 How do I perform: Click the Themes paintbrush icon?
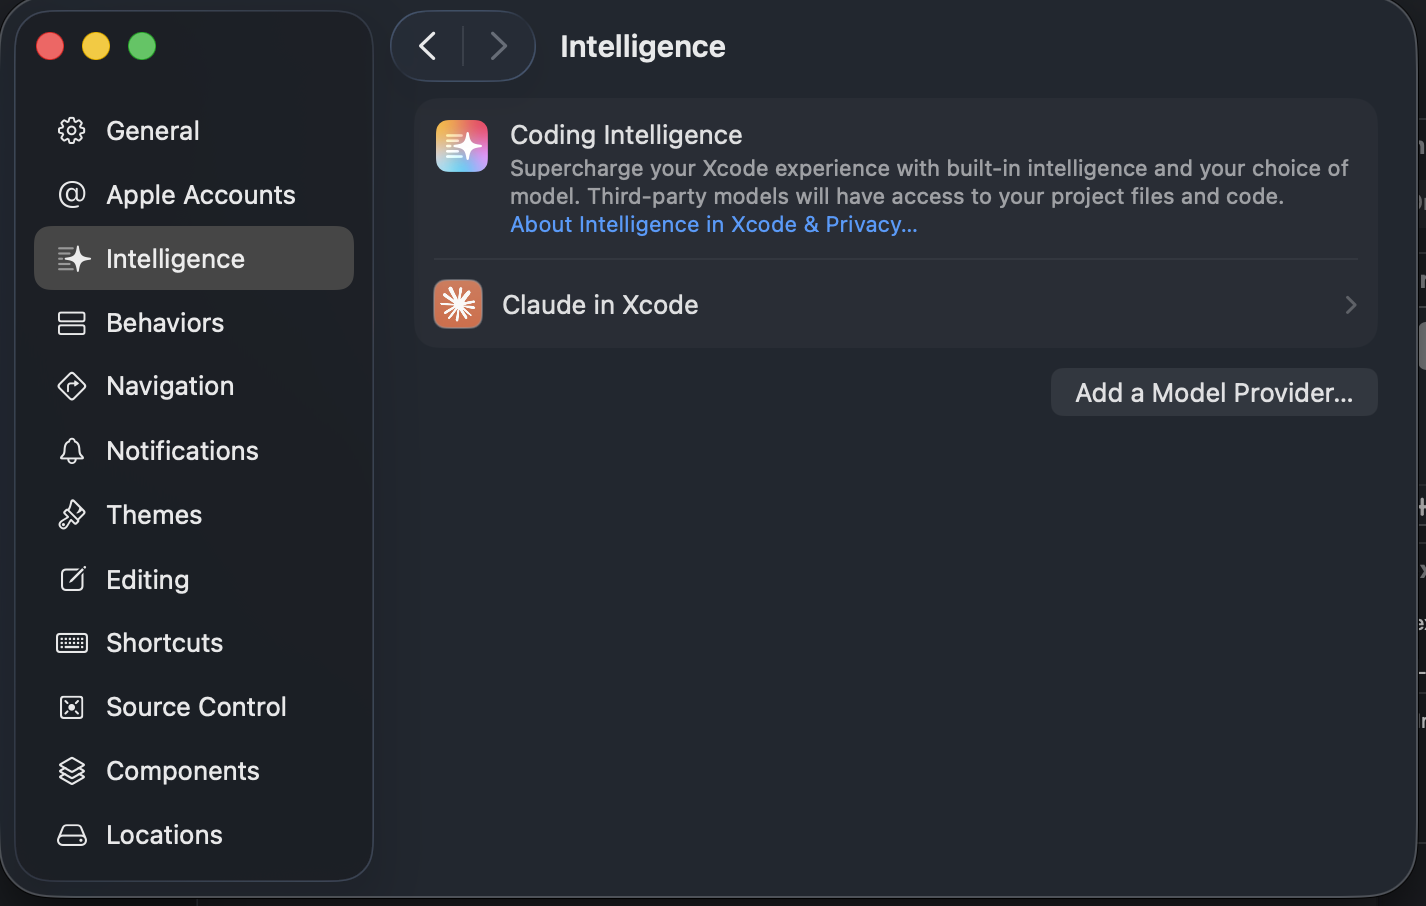tap(72, 515)
